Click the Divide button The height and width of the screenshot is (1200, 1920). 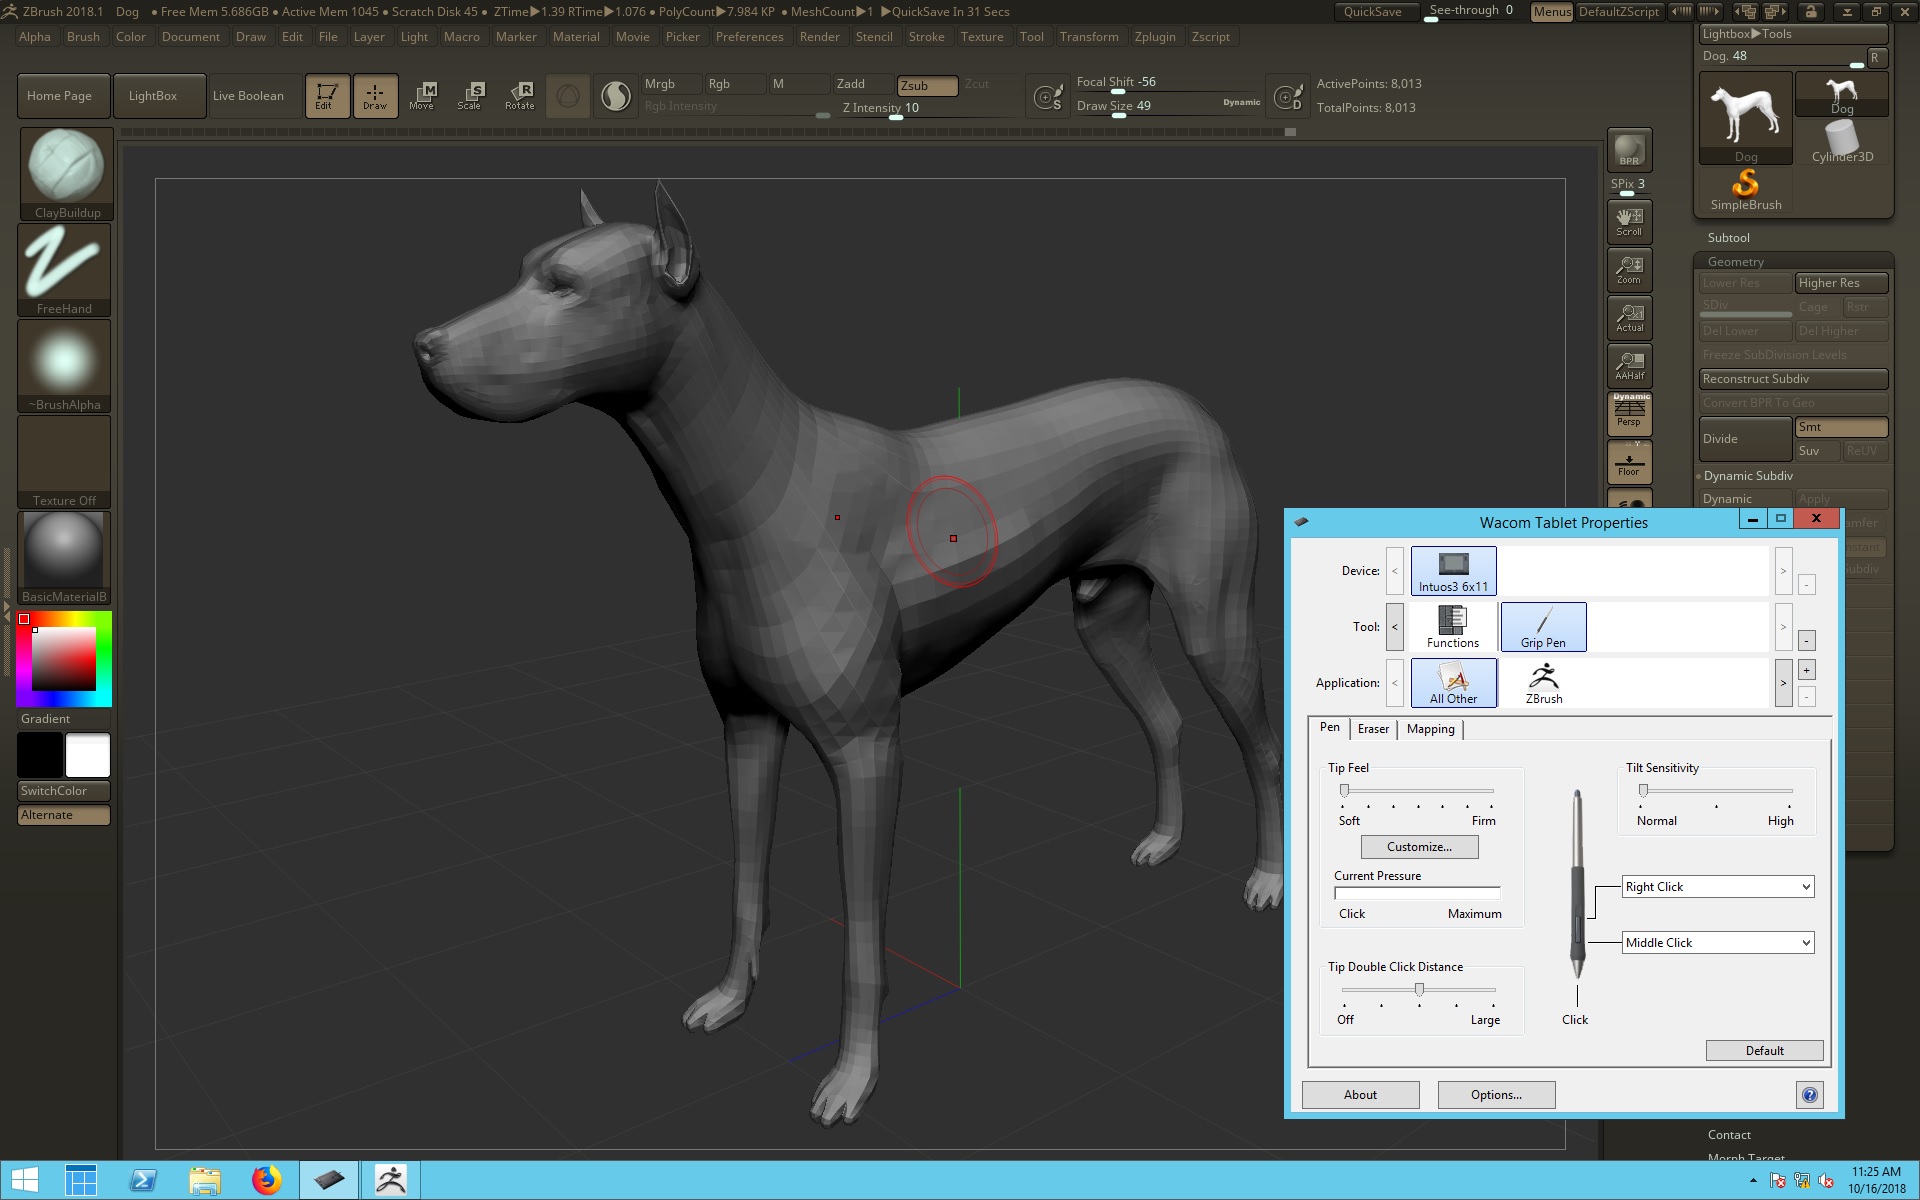pyautogui.click(x=1746, y=439)
